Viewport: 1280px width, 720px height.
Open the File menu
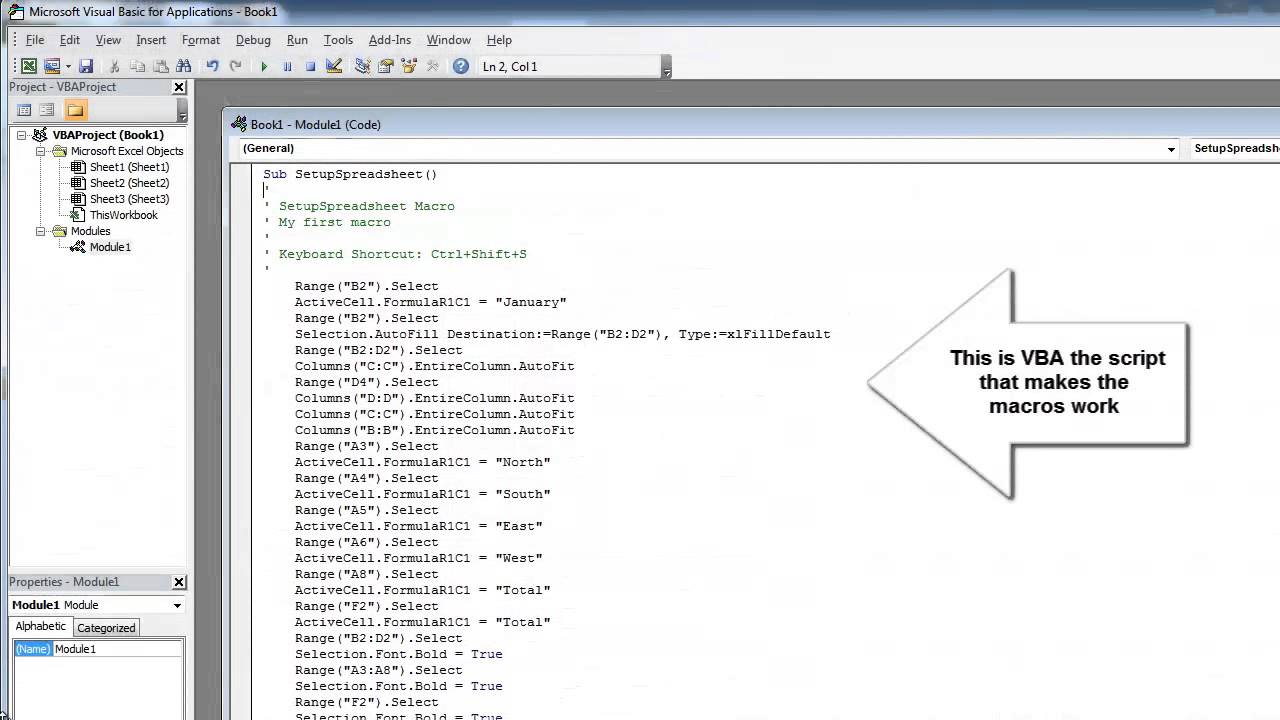tap(35, 40)
